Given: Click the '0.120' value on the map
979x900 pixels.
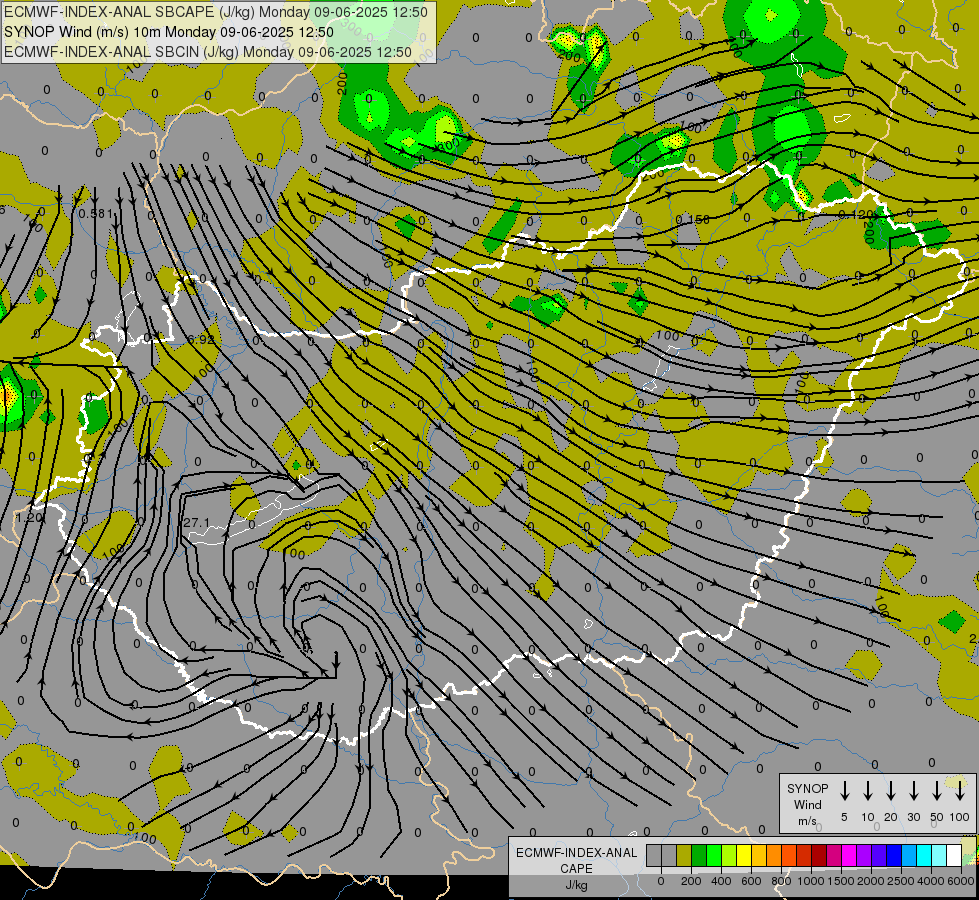Looking at the screenshot, I should [x=855, y=214].
